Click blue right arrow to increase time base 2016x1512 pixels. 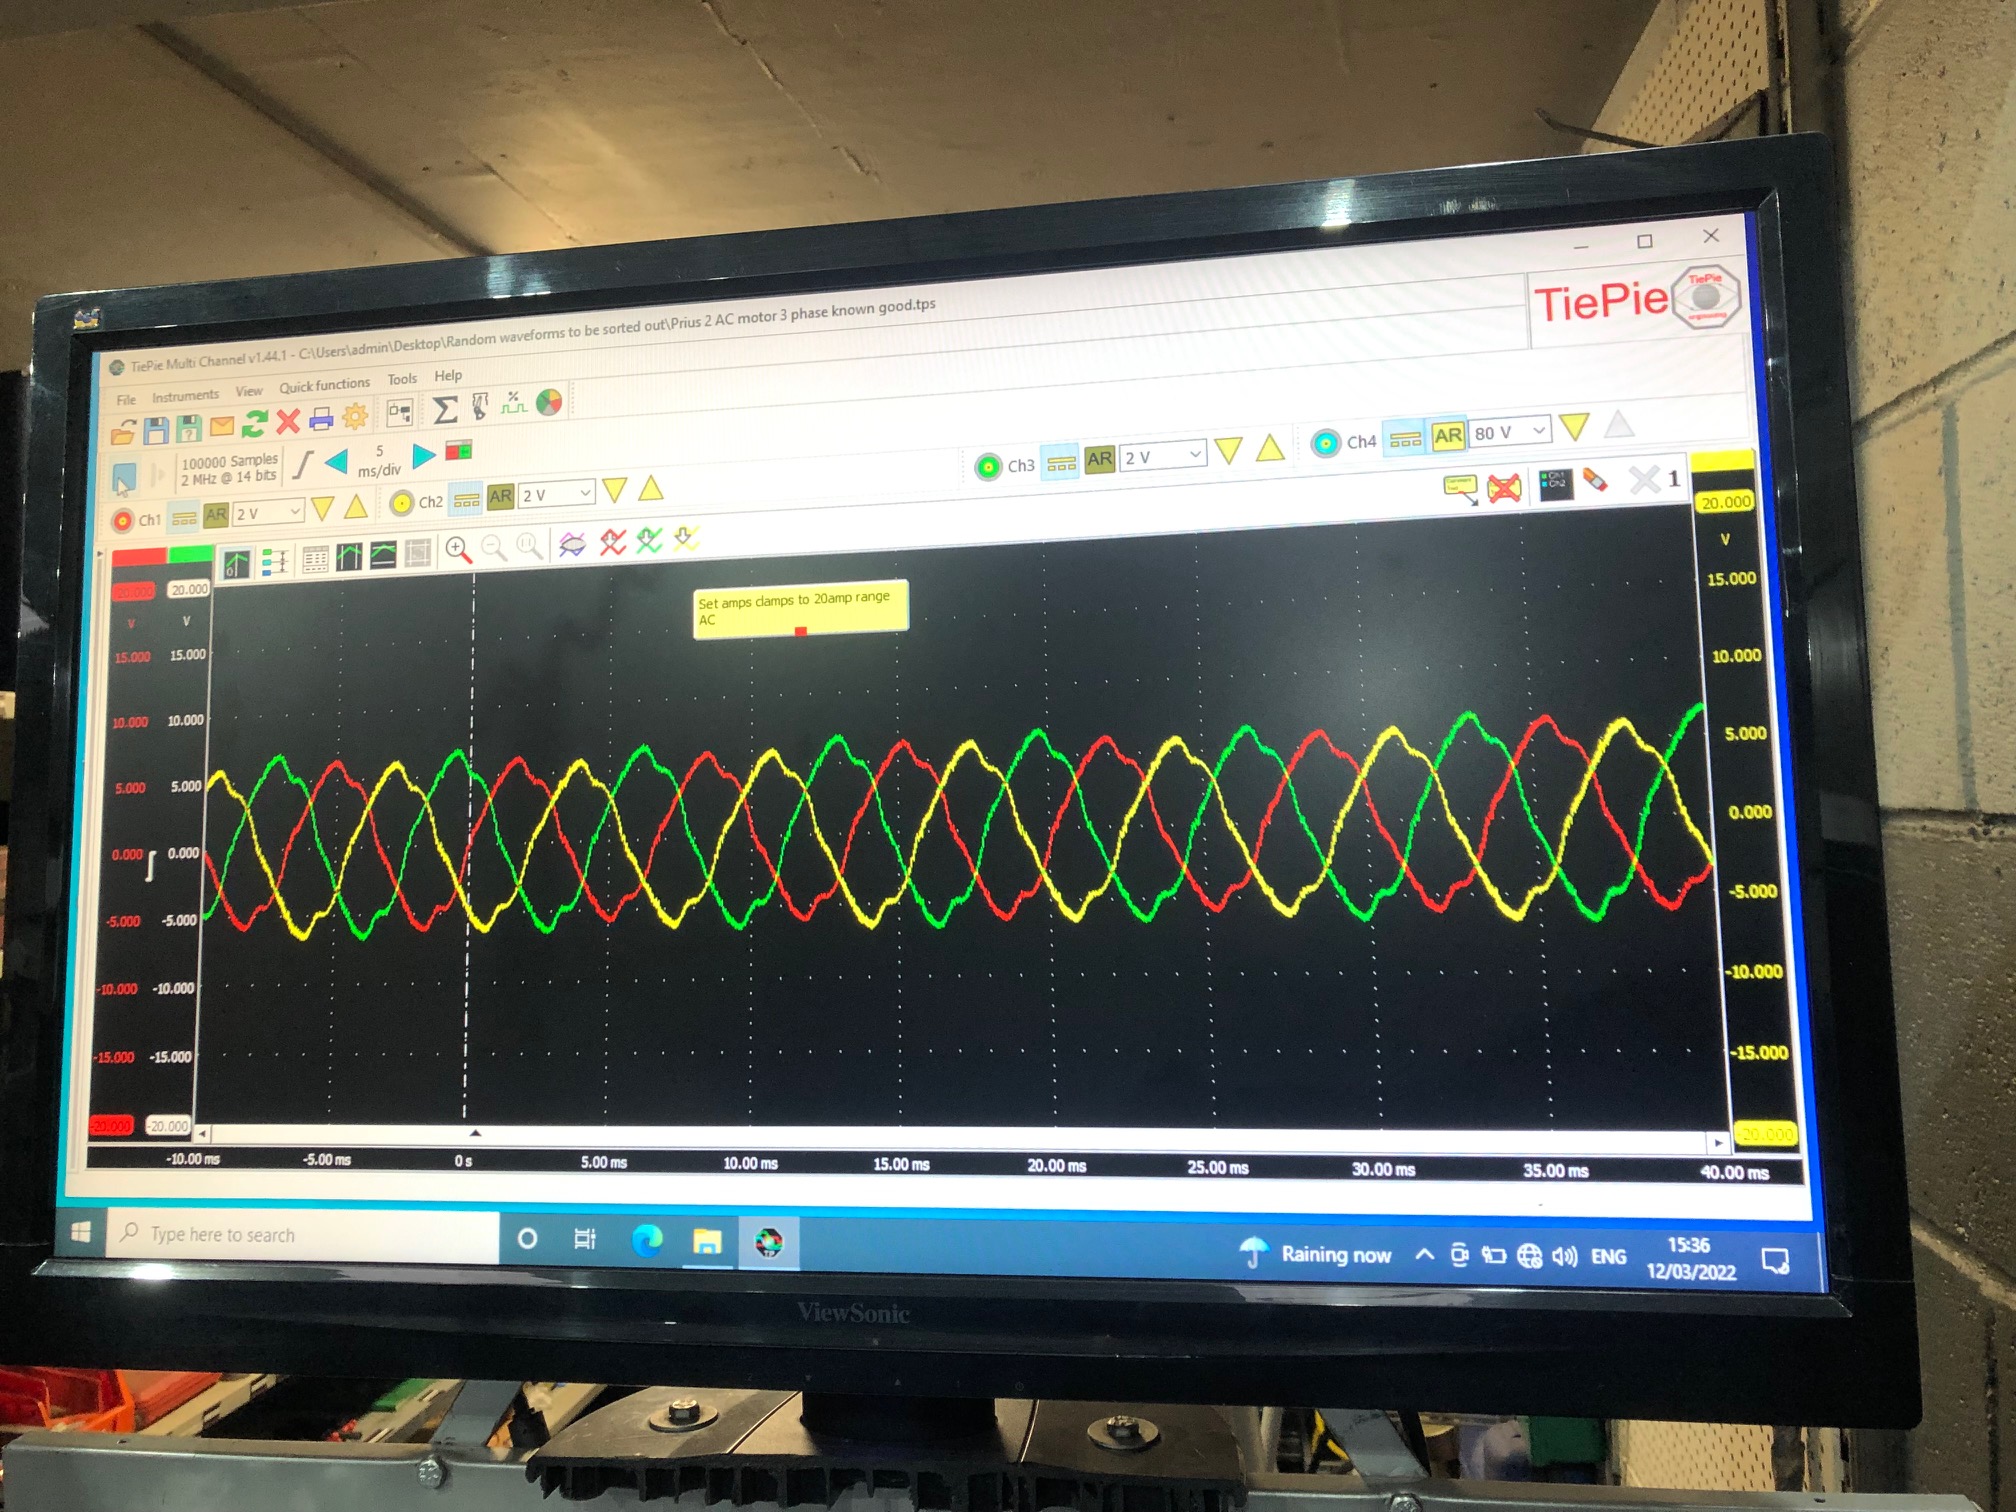[424, 456]
